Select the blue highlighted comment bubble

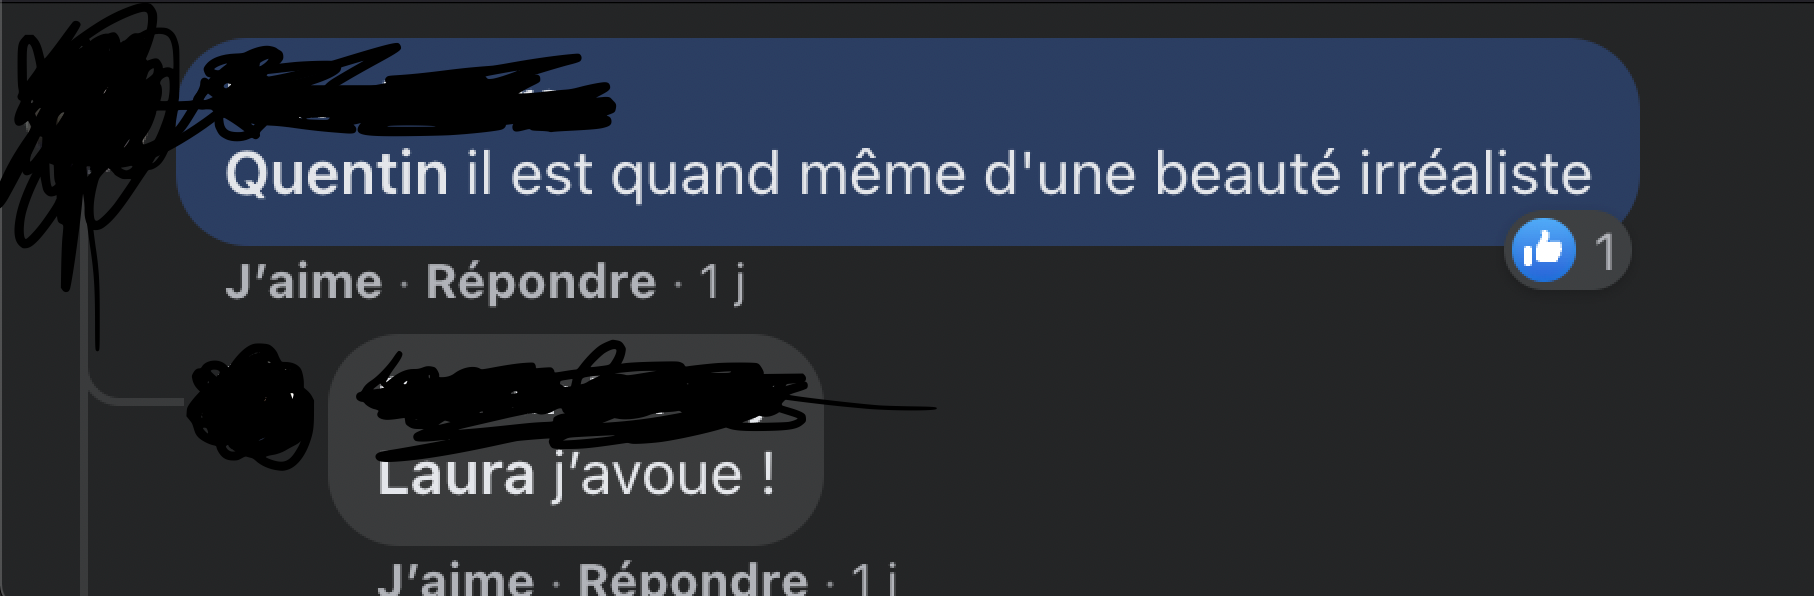pyautogui.click(x=908, y=142)
